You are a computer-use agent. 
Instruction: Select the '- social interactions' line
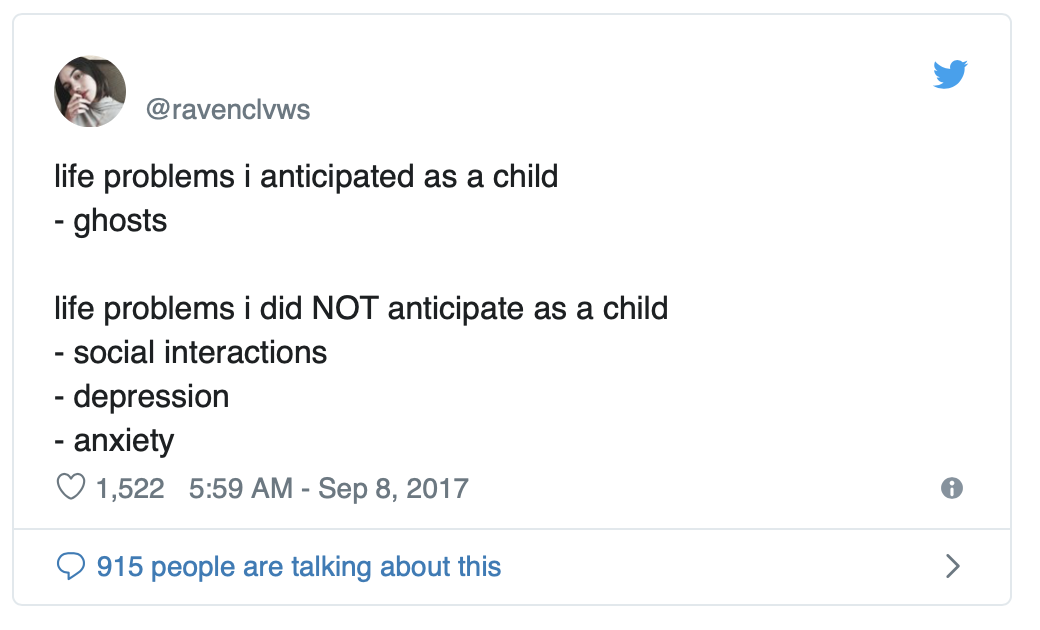pyautogui.click(x=190, y=353)
